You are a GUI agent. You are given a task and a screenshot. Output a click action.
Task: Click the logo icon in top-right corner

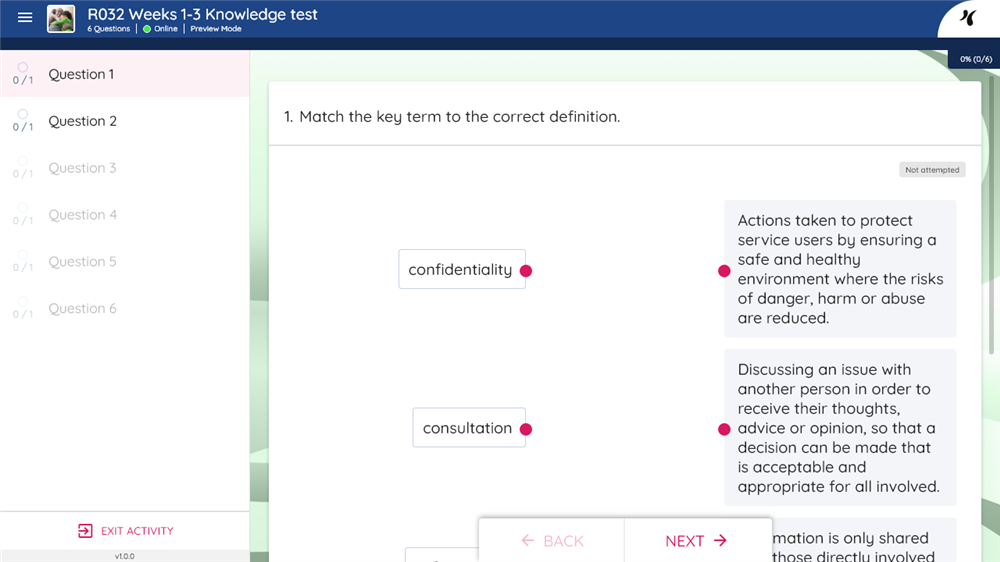(x=968, y=17)
